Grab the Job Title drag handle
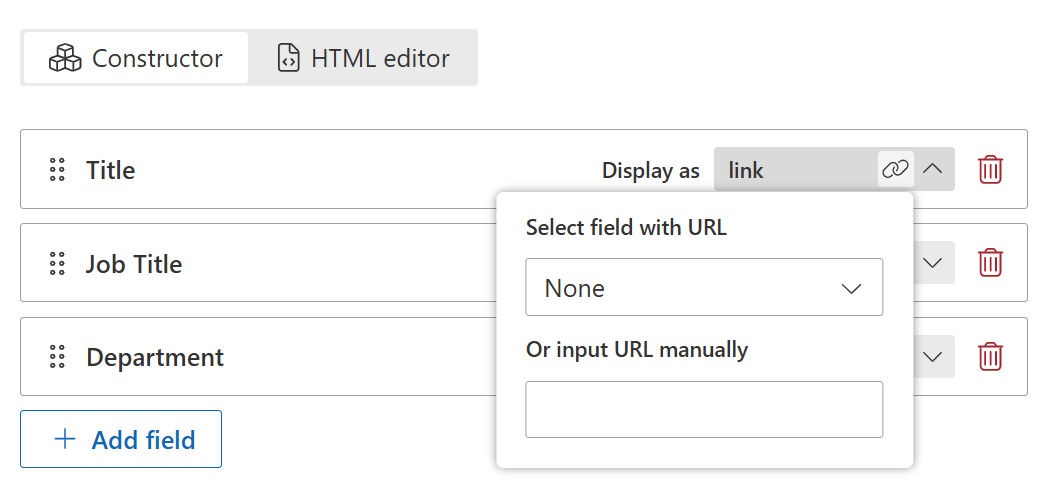 57,264
